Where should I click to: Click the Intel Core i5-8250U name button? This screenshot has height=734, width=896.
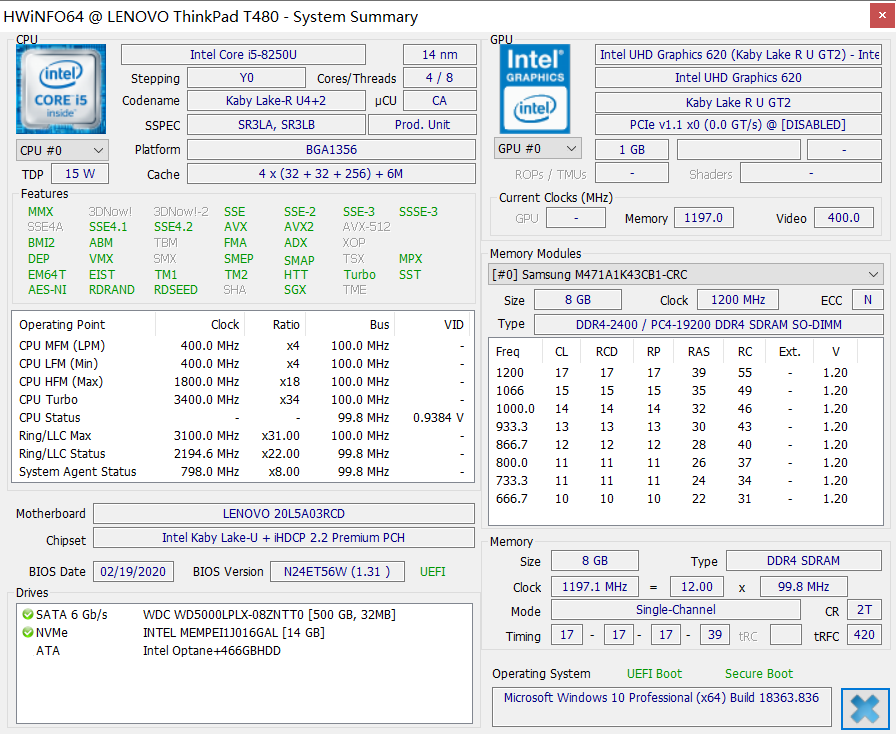(x=242, y=54)
